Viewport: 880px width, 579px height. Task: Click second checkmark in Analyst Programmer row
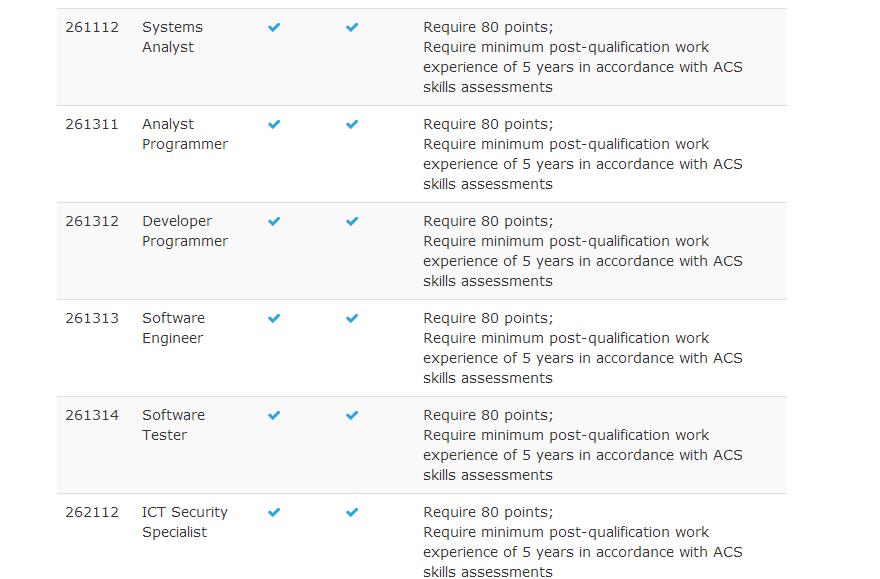(x=352, y=124)
